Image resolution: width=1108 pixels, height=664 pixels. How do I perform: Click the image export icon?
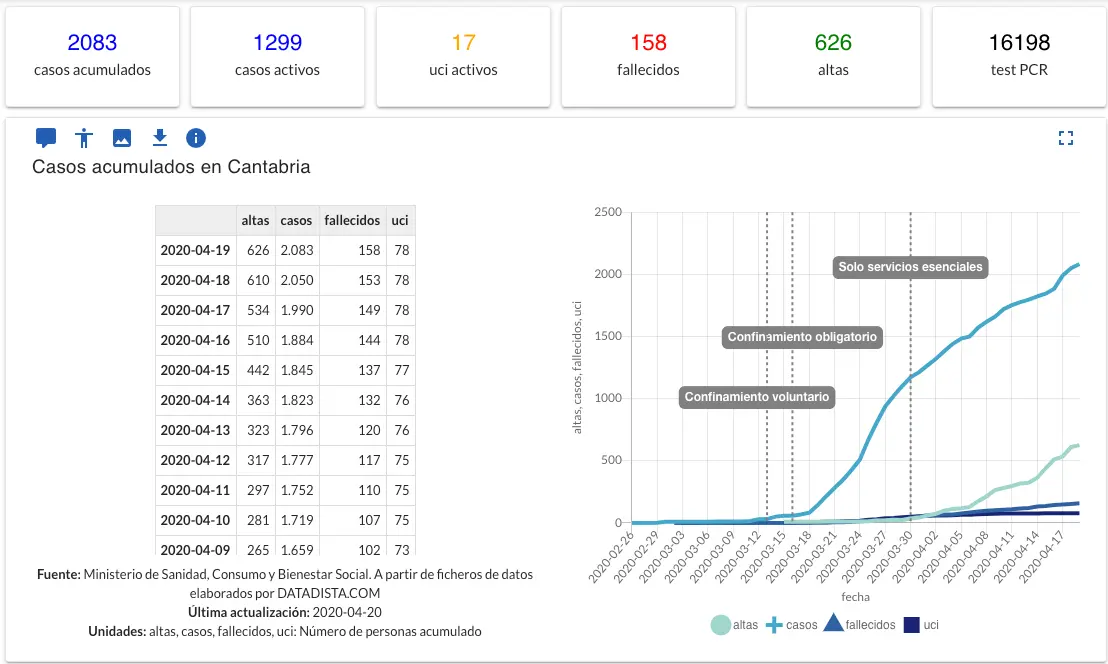(122, 138)
